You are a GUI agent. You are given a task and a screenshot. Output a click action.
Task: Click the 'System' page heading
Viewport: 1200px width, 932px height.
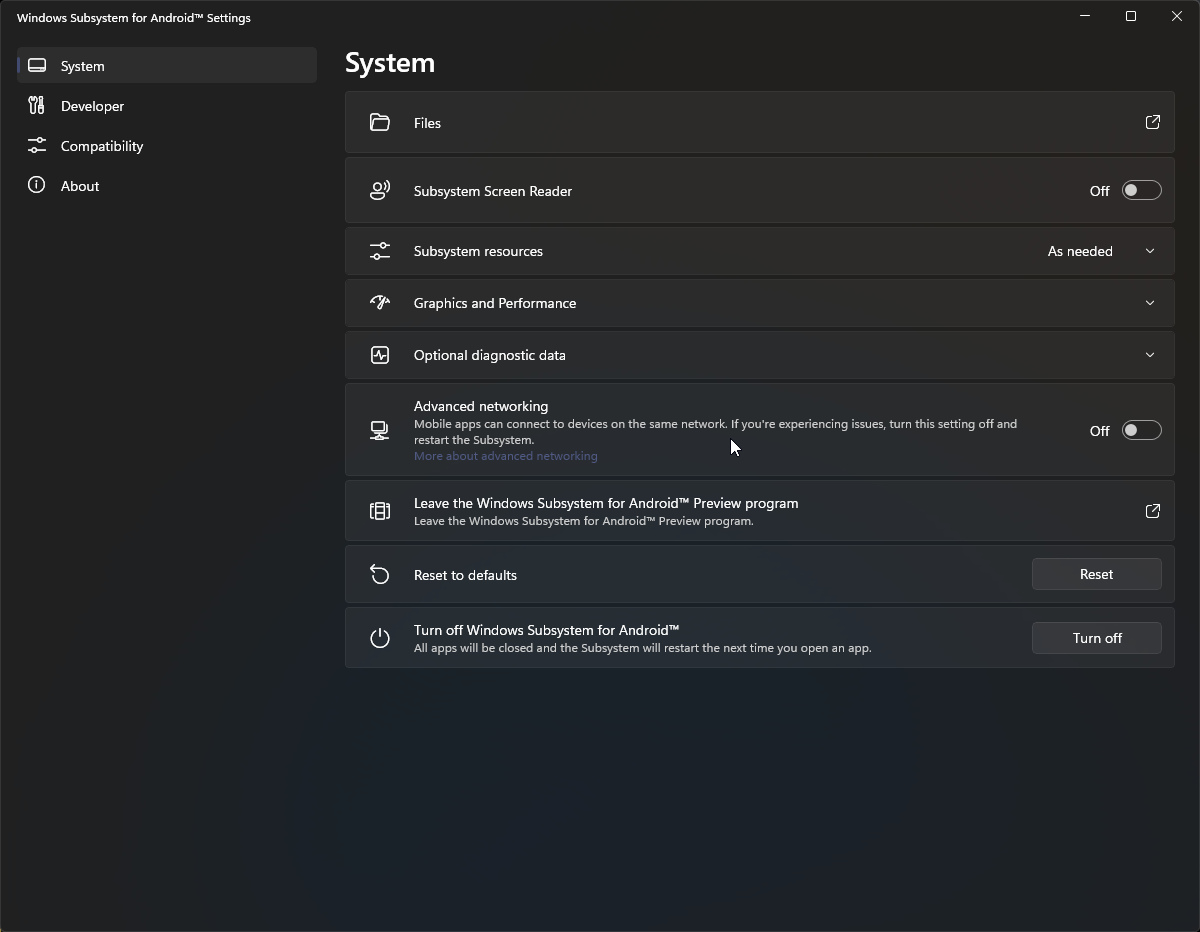[x=390, y=62]
